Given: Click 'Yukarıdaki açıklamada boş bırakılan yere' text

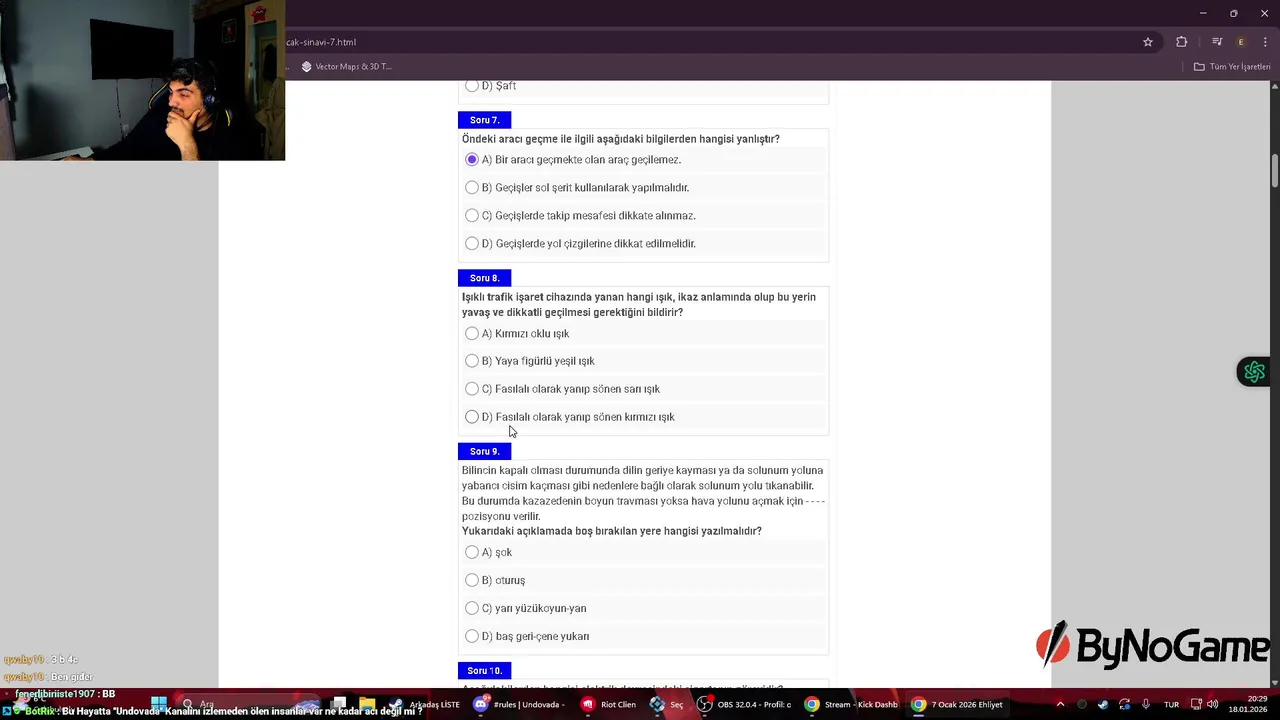Looking at the screenshot, I should tap(611, 531).
